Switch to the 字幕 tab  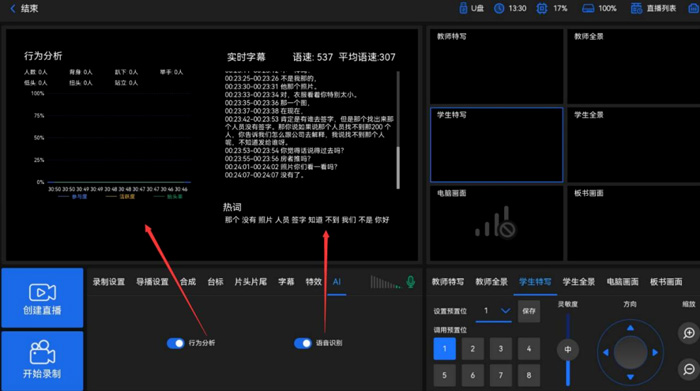286,282
